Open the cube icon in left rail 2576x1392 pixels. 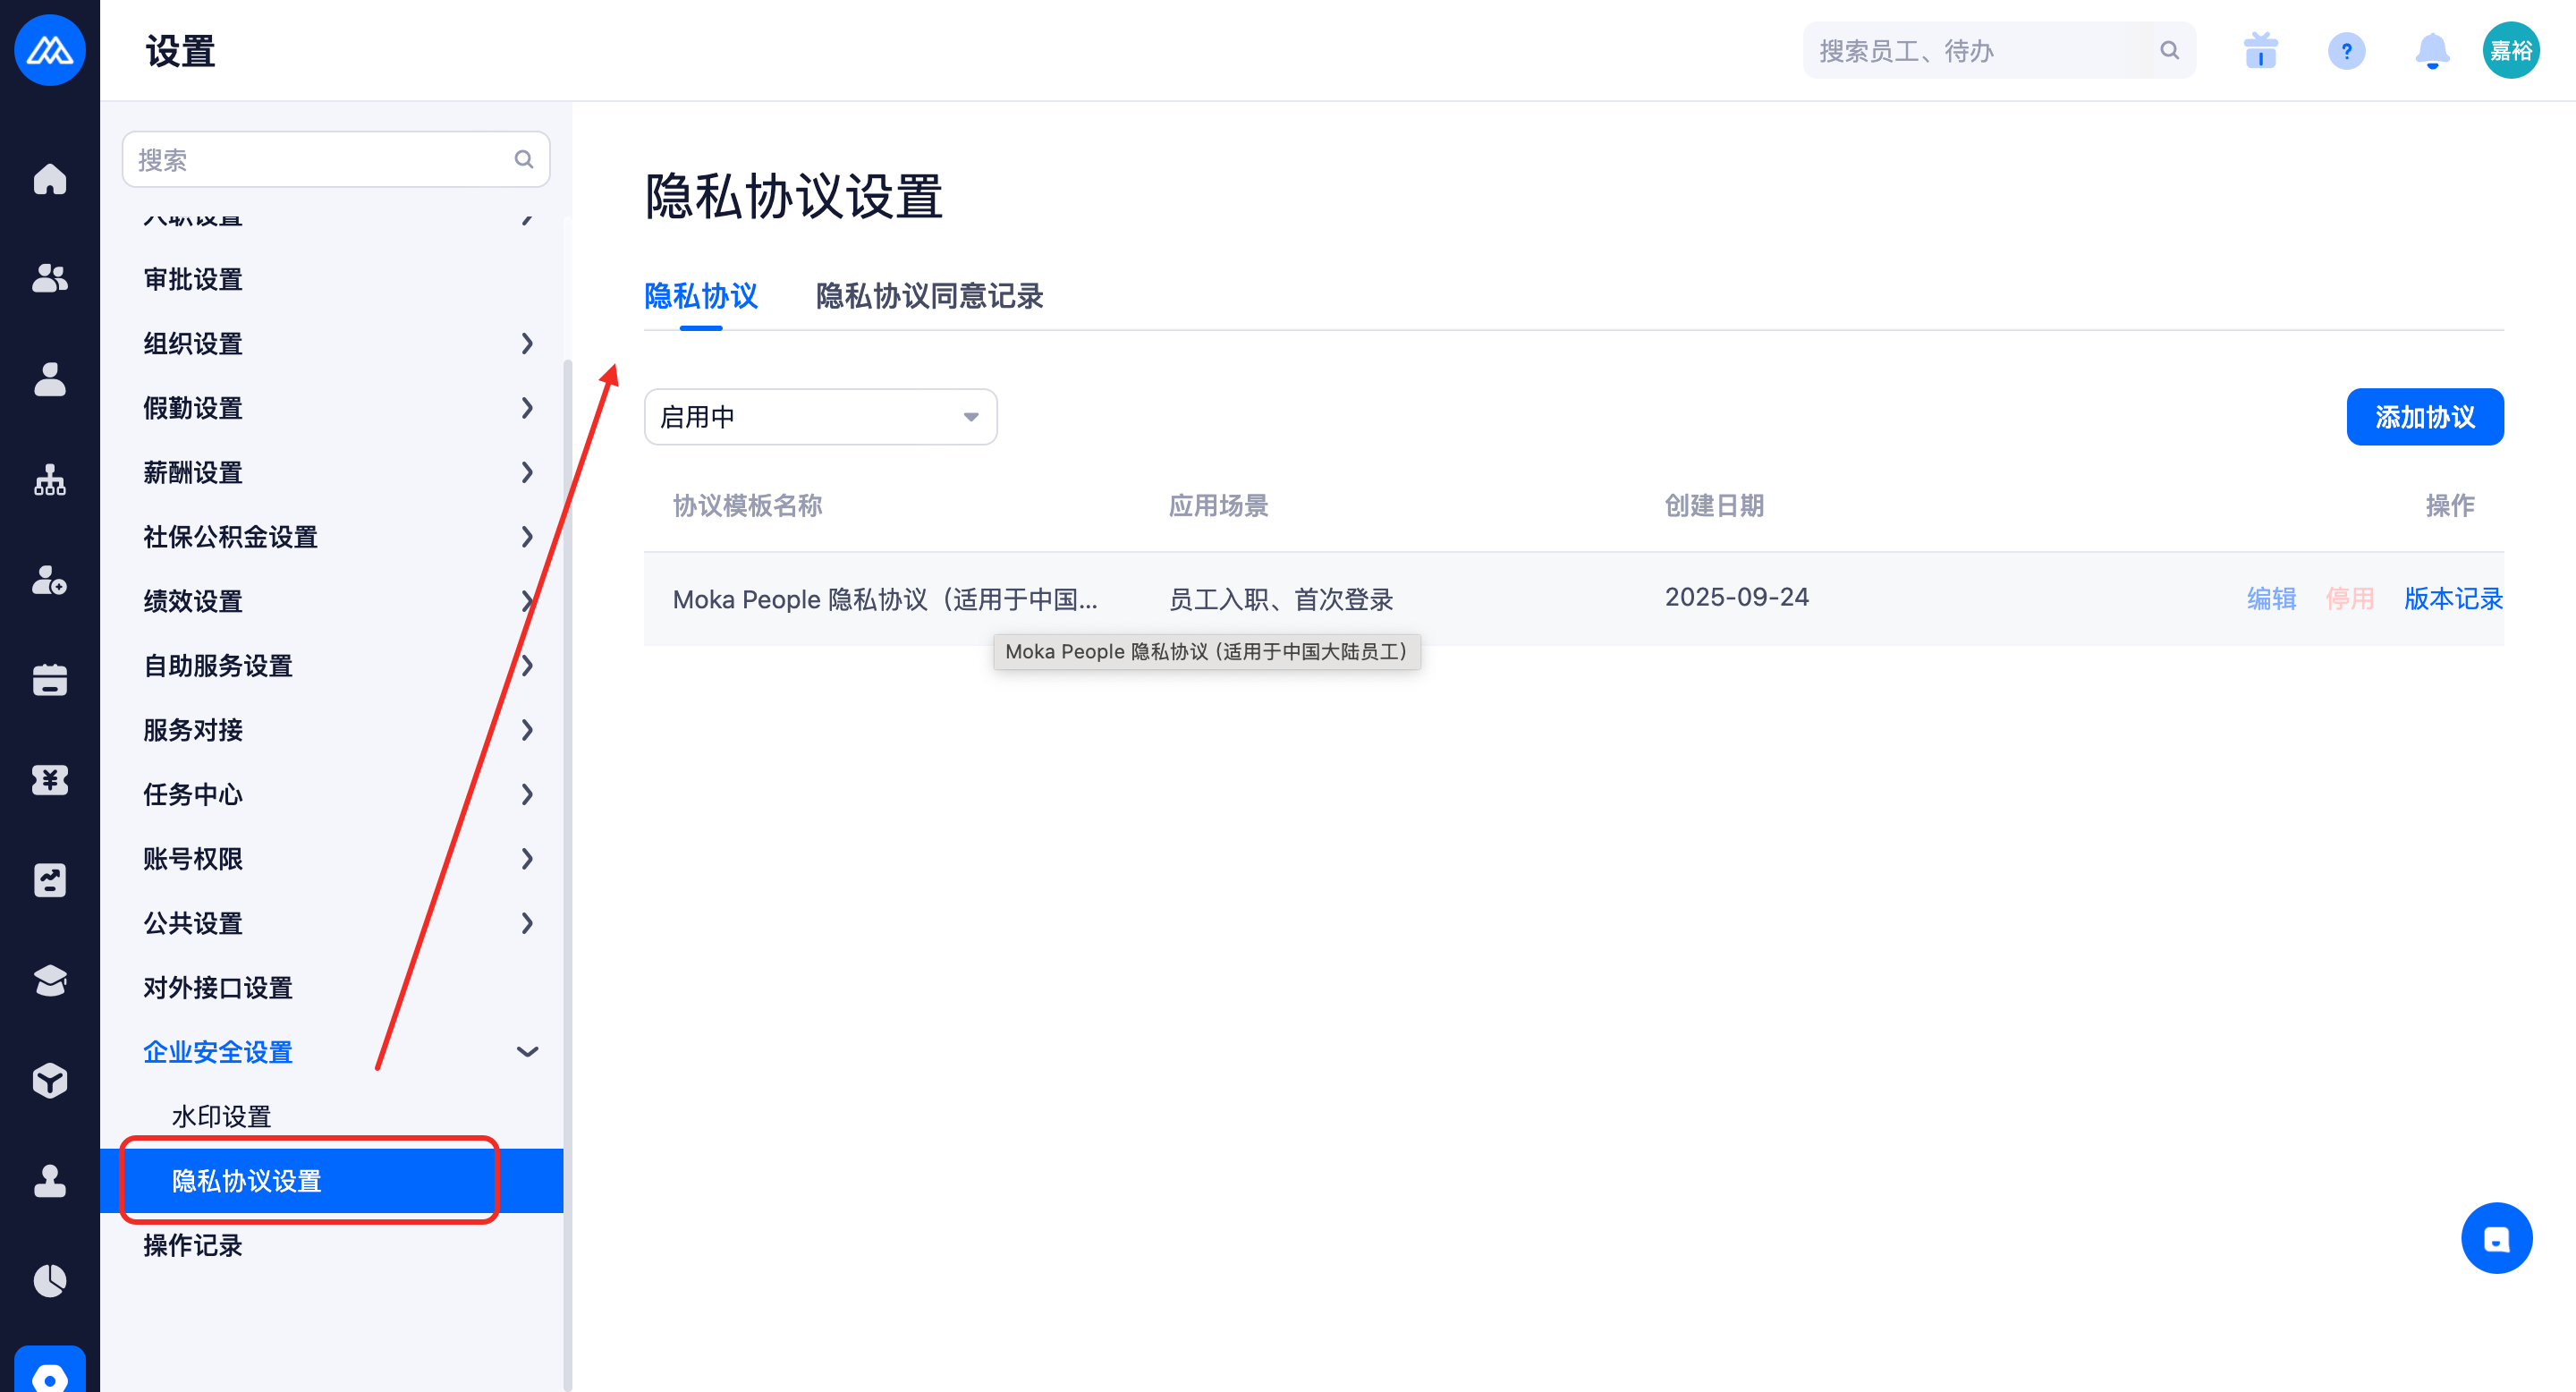tap(50, 1081)
